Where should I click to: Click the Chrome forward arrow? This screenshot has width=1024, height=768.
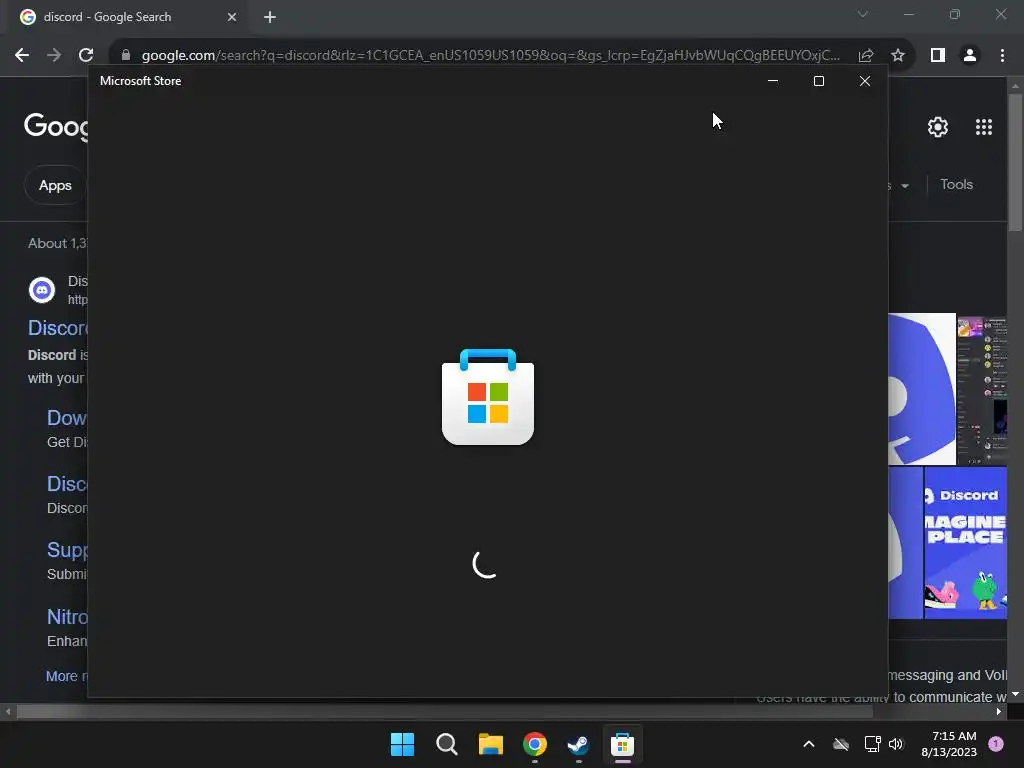[54, 56]
